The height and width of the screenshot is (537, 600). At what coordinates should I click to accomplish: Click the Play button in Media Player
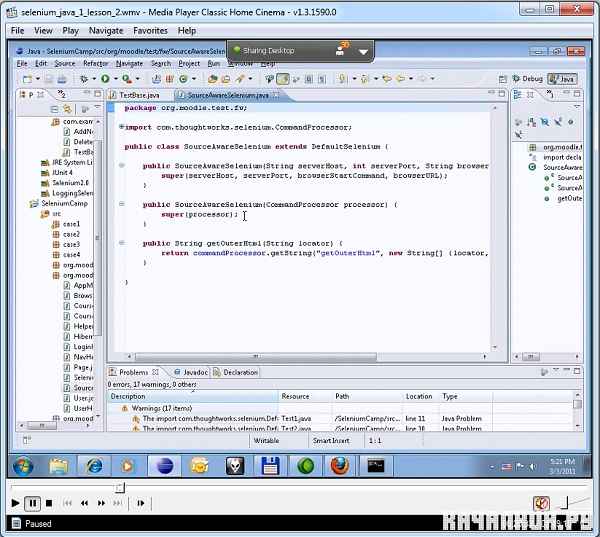(x=15, y=503)
